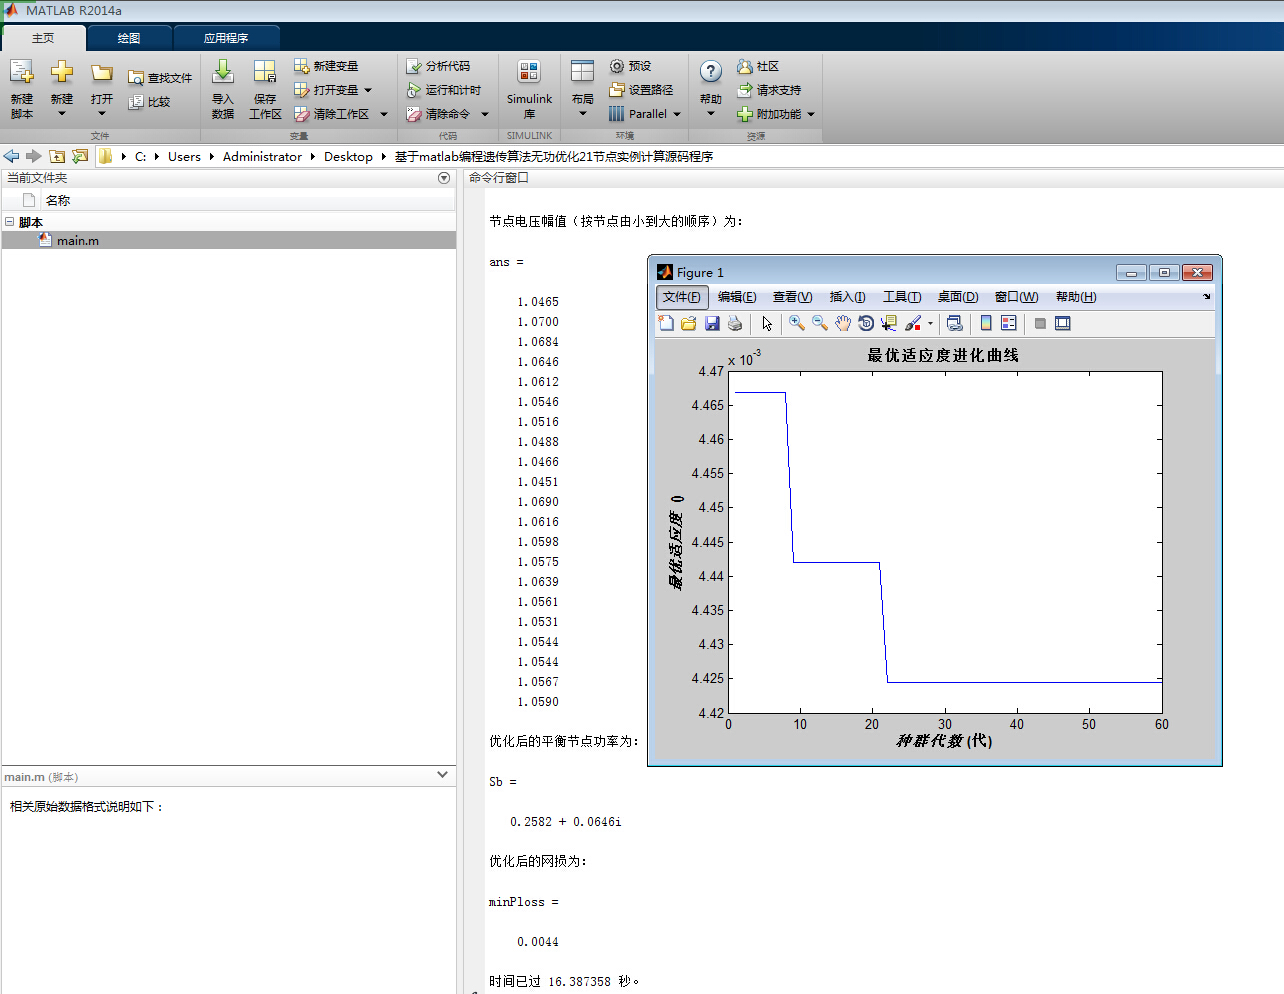Expand Clear Commands (清除命令) dropdown
Screen dimensions: 1284x994
485,114
